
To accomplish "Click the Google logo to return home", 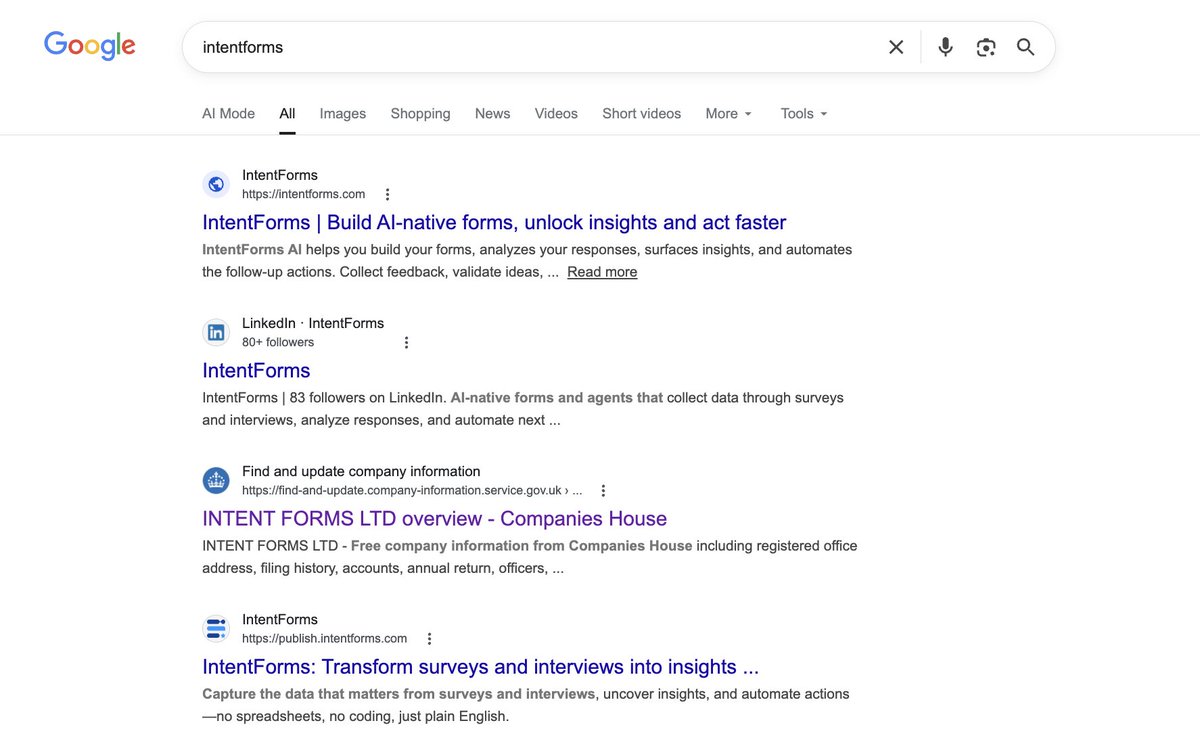I will 89,45.
